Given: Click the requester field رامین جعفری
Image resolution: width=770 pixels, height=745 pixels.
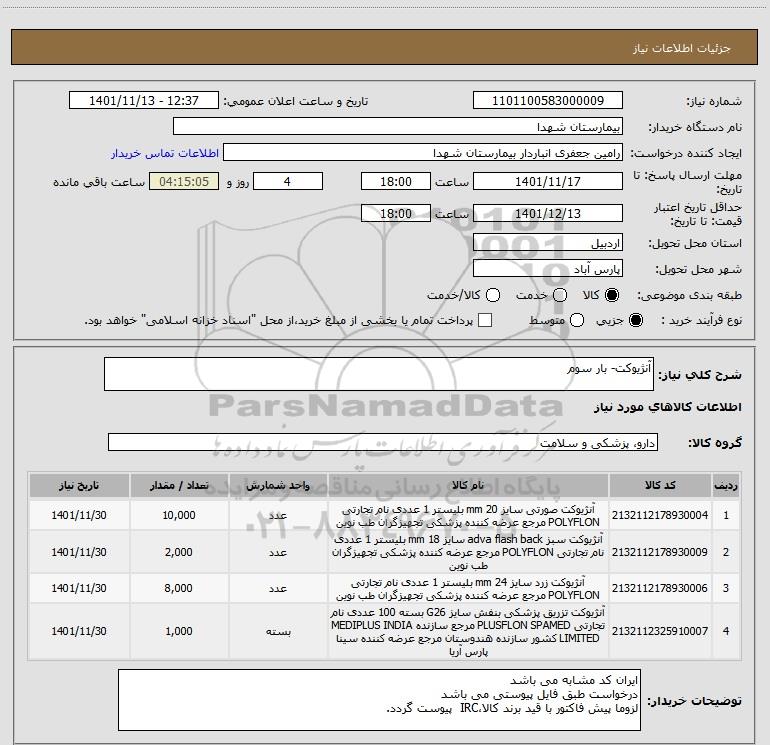Looking at the screenshot, I should (x=423, y=153).
